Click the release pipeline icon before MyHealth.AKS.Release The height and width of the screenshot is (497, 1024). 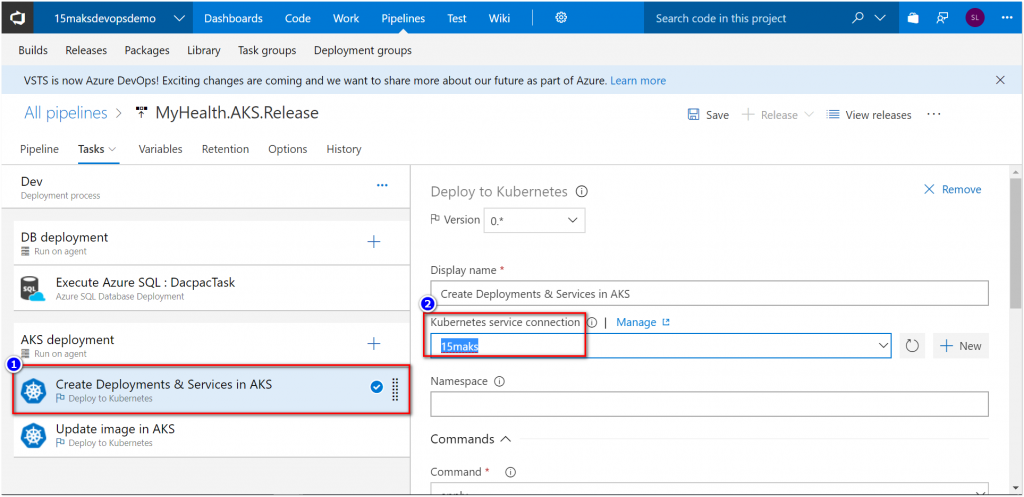(141, 113)
